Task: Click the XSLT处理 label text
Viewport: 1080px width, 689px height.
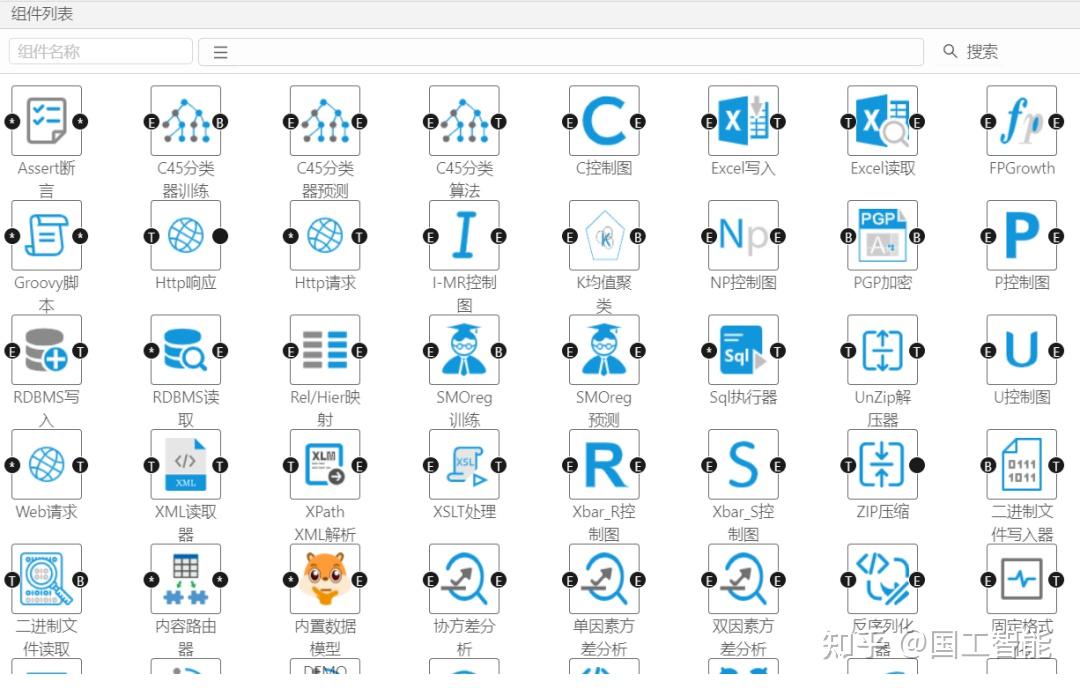Action: [x=464, y=511]
